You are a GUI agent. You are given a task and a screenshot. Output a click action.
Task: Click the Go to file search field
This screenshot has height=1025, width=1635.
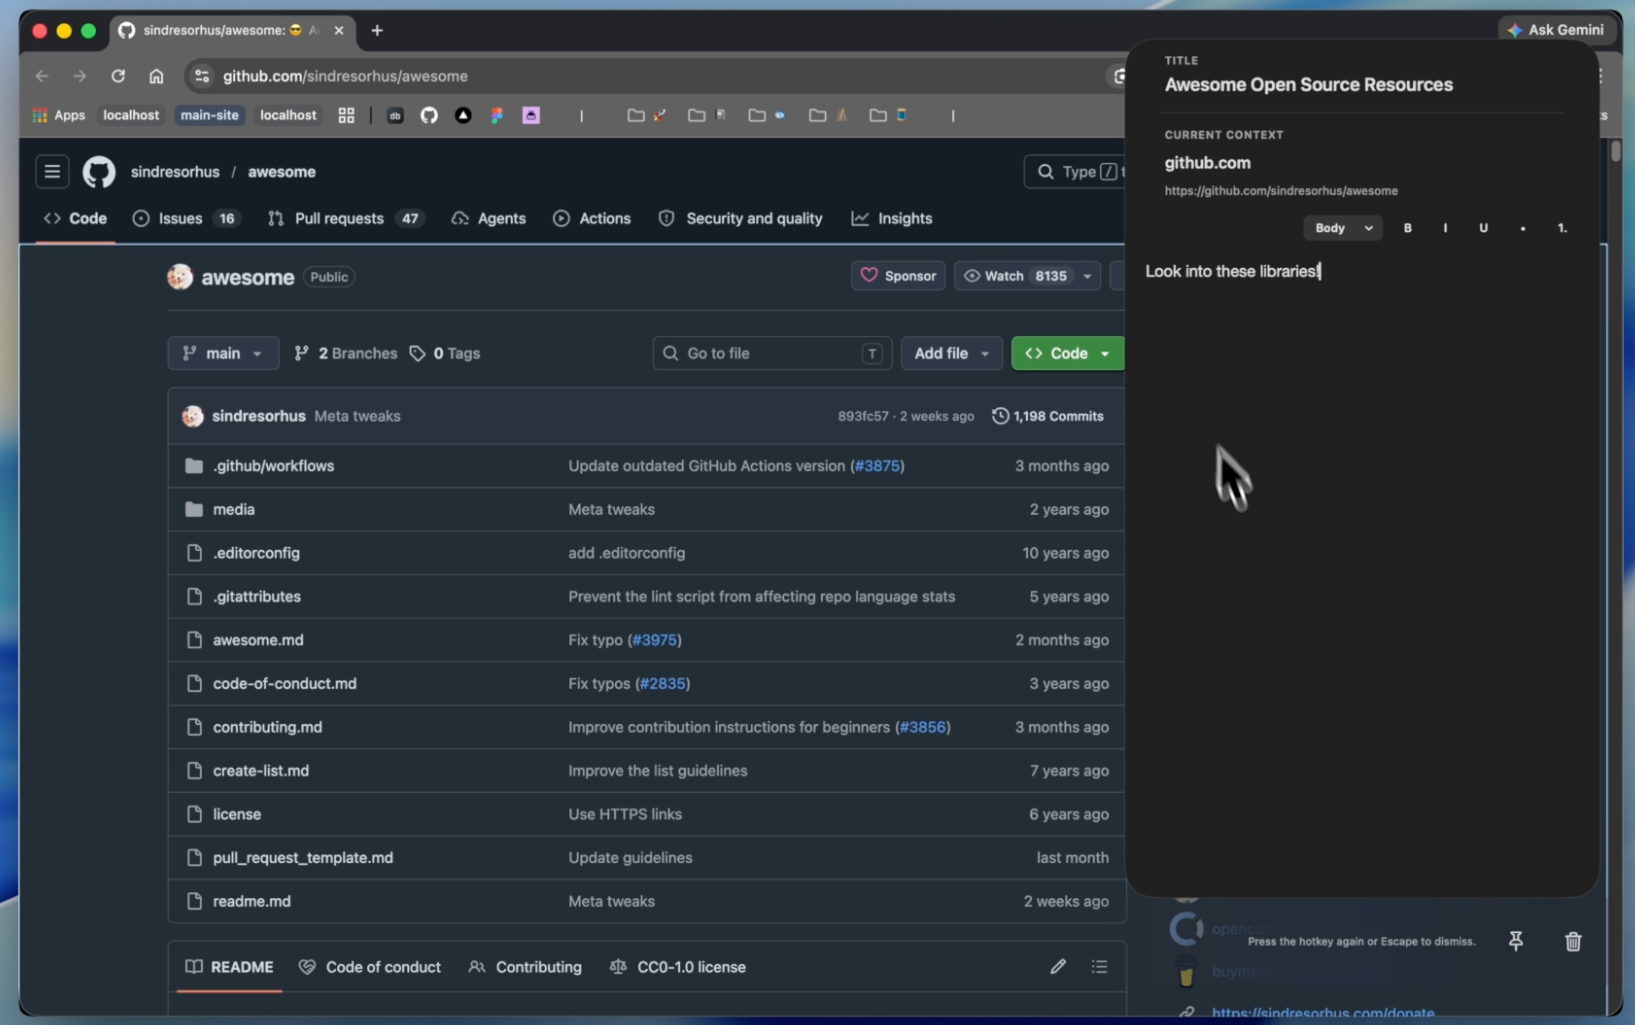pos(771,353)
